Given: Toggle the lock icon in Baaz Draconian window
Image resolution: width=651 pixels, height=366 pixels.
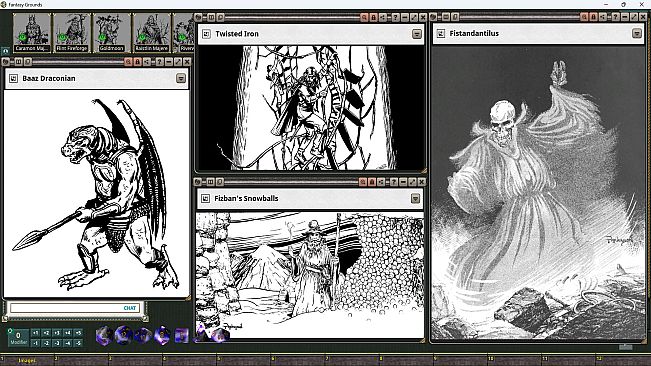Looking at the screenshot, I should coord(137,62).
